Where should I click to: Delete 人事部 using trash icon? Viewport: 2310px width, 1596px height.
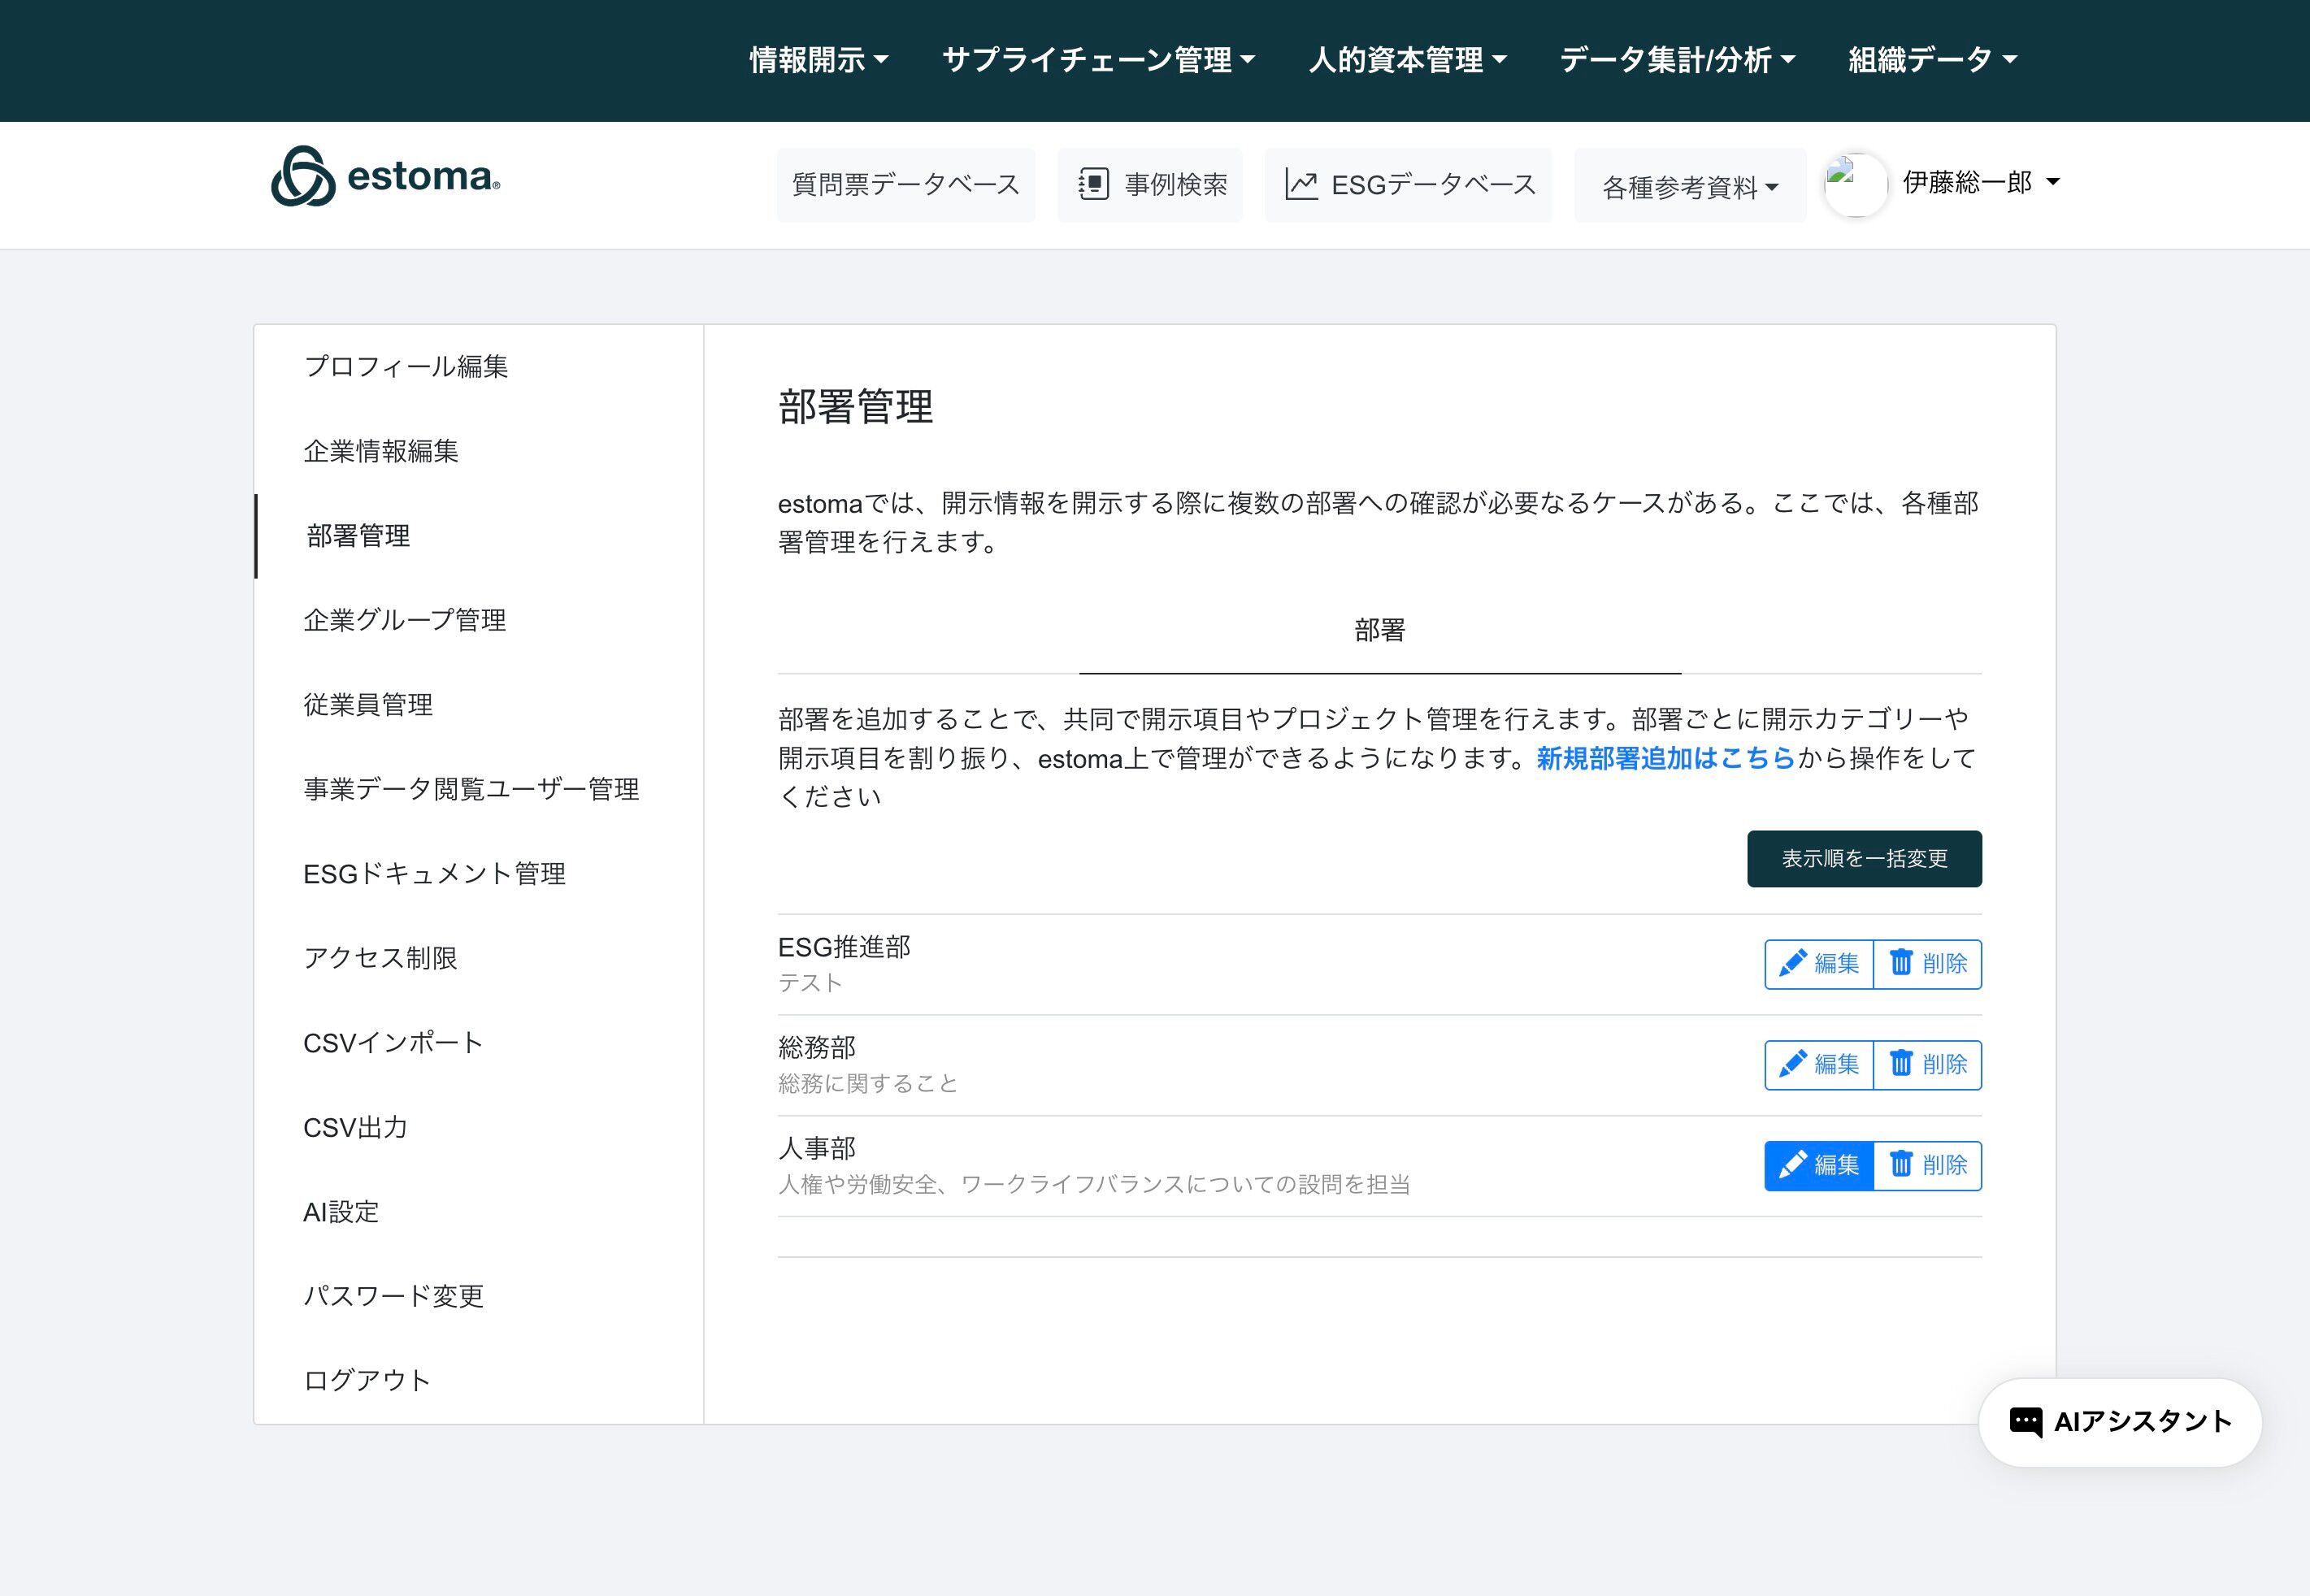click(1900, 1165)
